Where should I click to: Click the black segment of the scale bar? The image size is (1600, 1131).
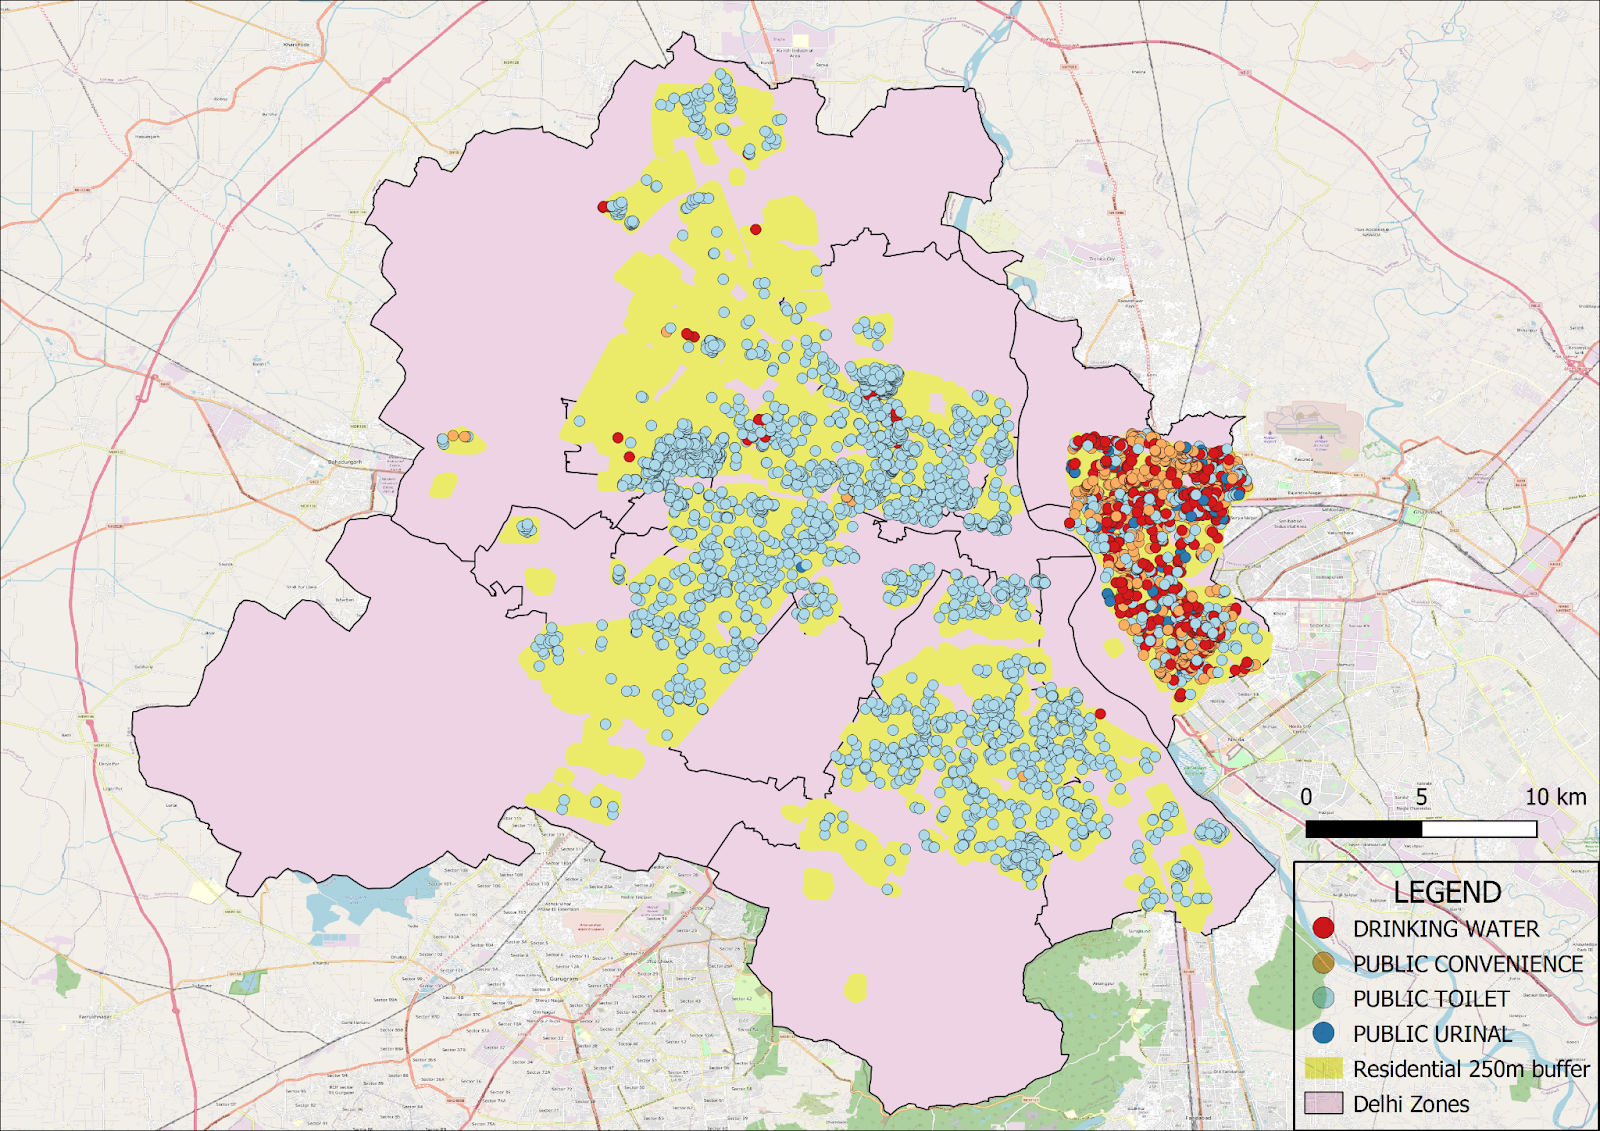(x=1362, y=830)
